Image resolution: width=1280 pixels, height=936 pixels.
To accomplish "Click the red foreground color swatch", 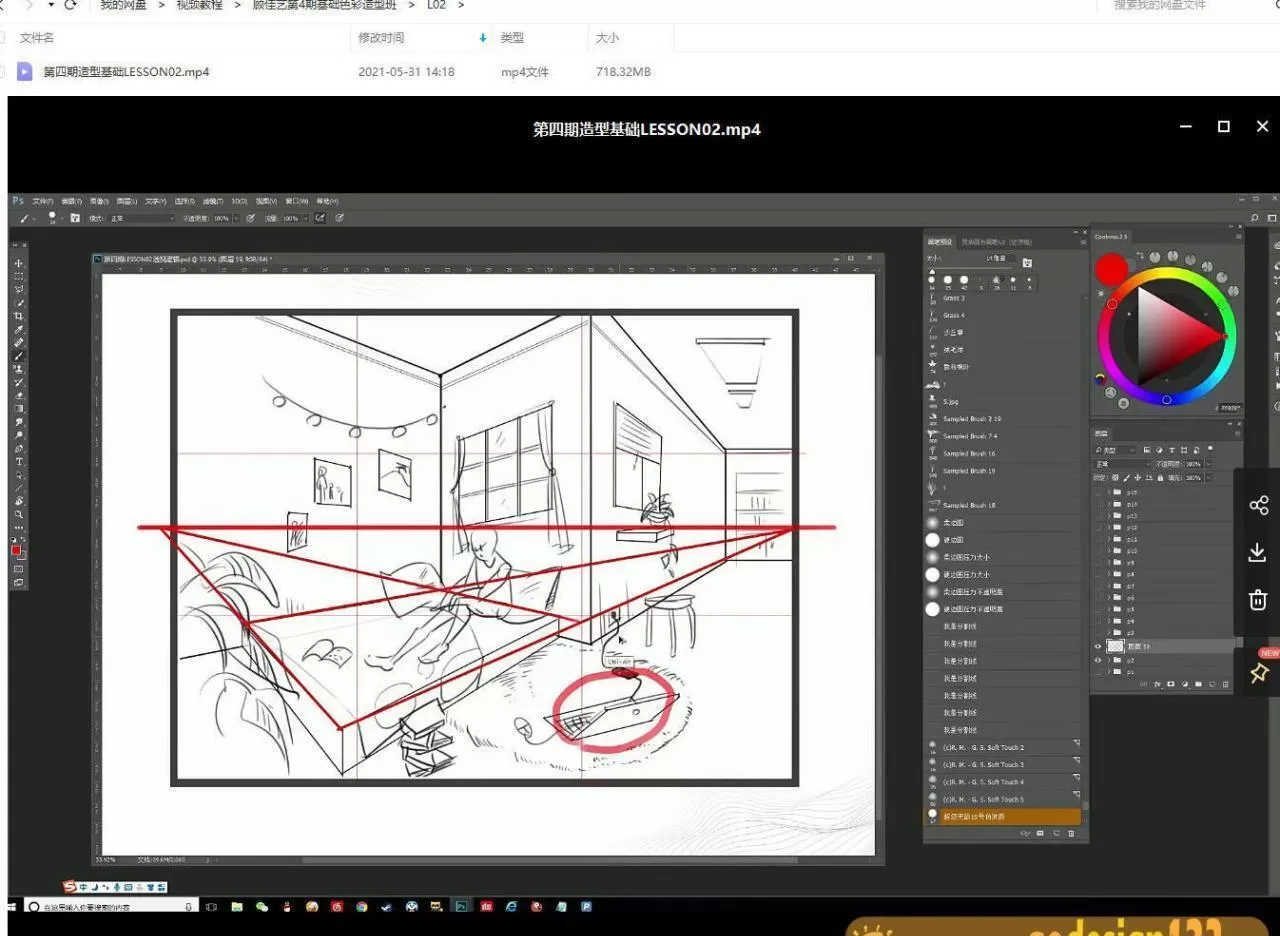I will 16,550.
